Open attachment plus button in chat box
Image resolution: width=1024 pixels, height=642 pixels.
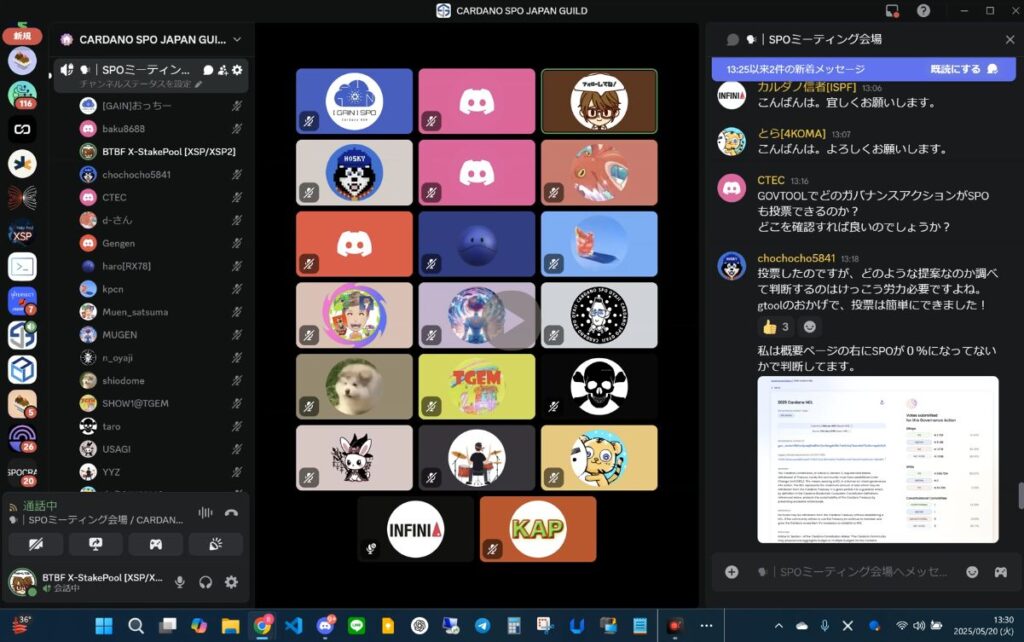(731, 572)
